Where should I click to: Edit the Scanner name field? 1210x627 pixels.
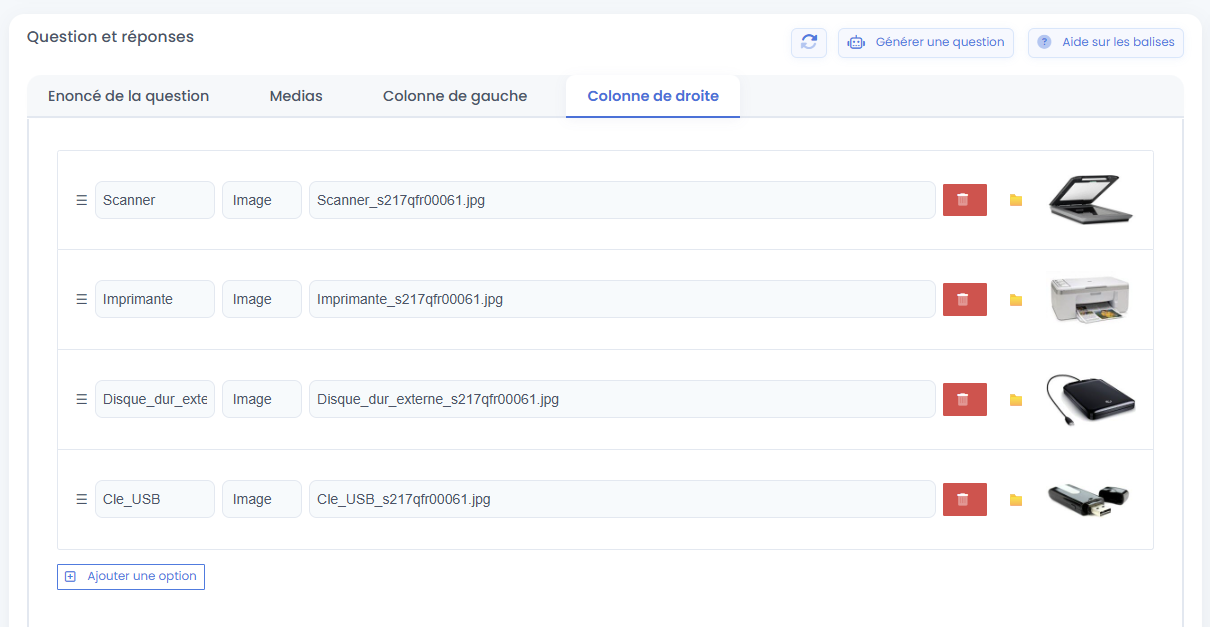click(155, 200)
